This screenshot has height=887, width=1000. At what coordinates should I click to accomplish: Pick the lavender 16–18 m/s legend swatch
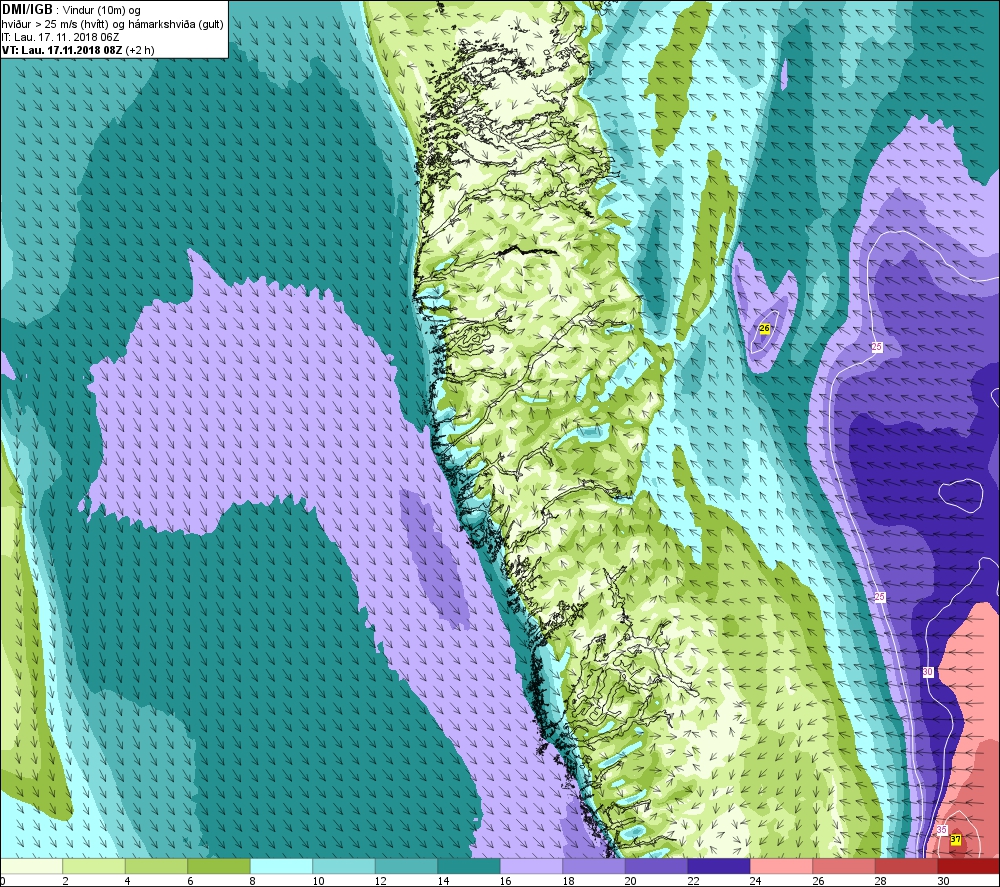(531, 866)
